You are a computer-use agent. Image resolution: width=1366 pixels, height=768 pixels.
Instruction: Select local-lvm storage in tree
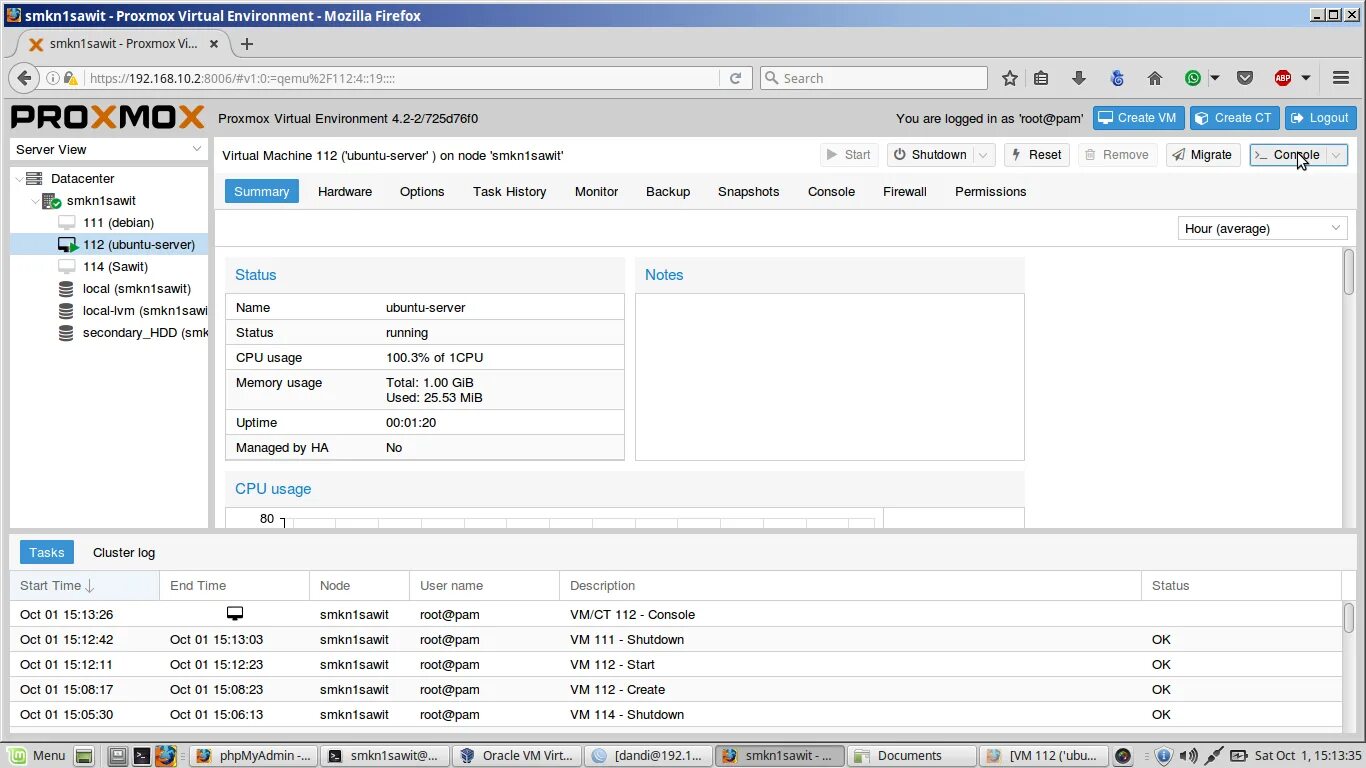click(145, 311)
